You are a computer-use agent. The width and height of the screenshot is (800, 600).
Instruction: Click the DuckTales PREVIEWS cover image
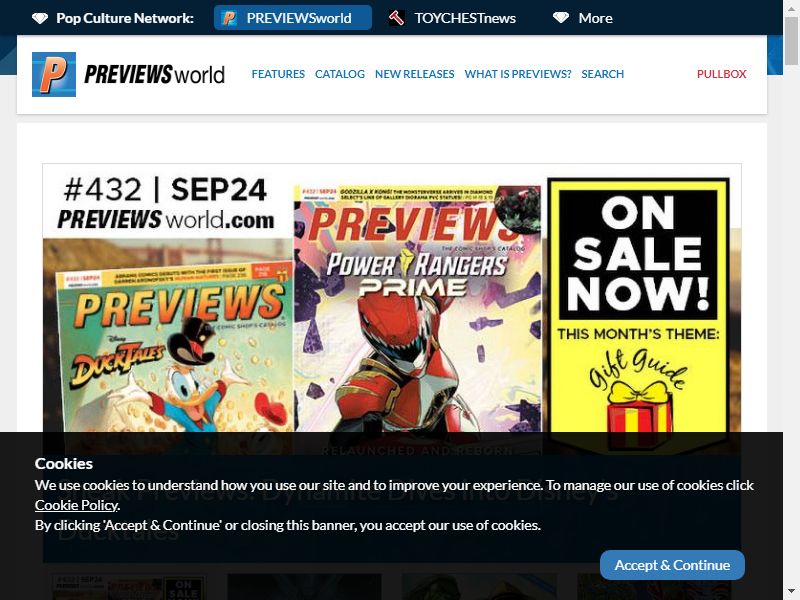pyautogui.click(x=175, y=350)
